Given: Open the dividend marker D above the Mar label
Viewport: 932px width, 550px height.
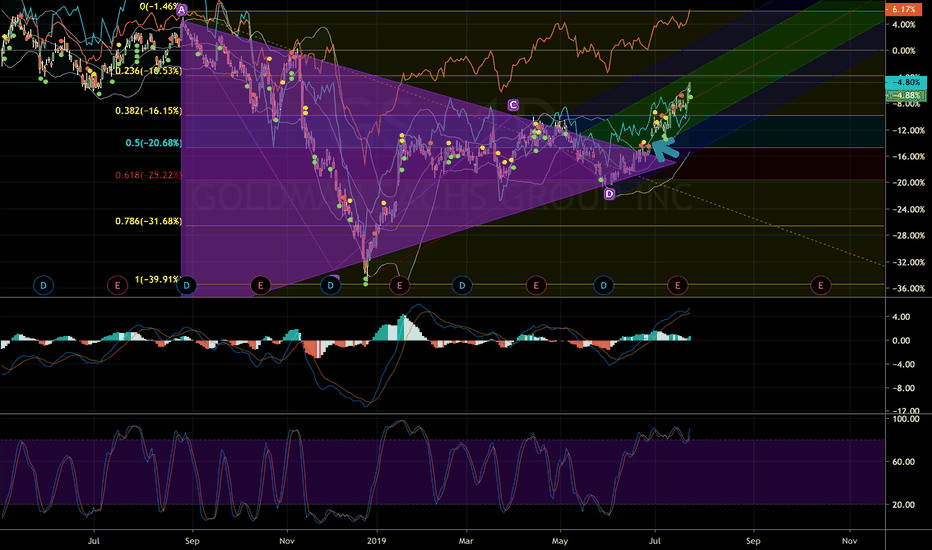Looking at the screenshot, I should [462, 286].
